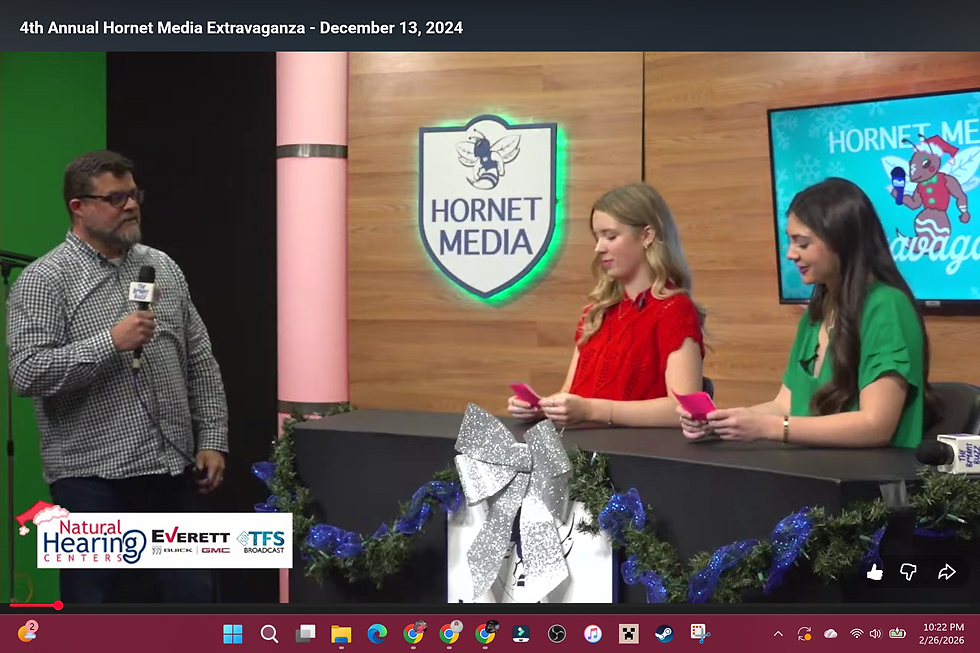Open iTunes music app from taskbar

(592, 634)
